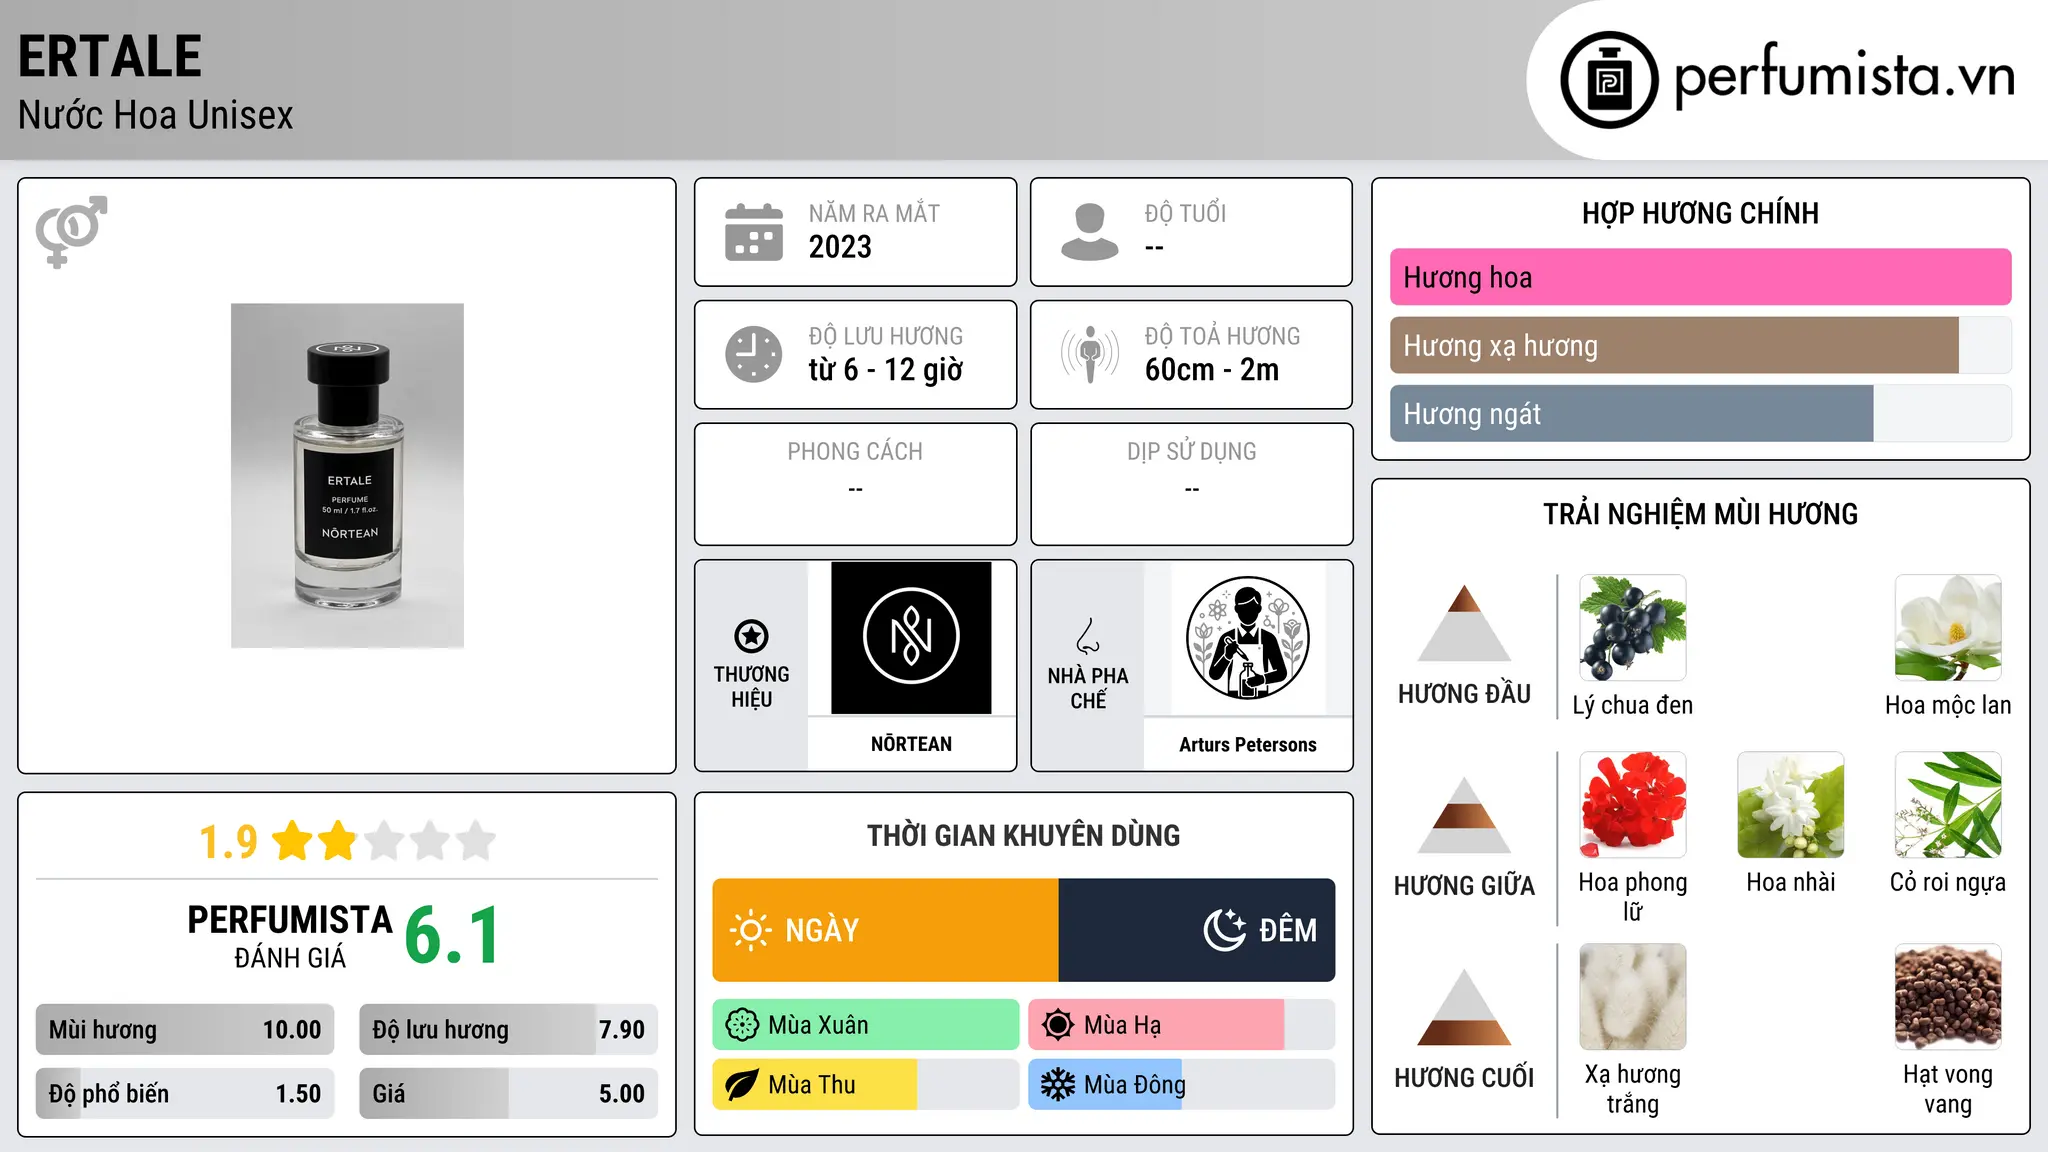
Task: Click the sun icon beside Mùa Hạ
Action: click(x=1057, y=1025)
